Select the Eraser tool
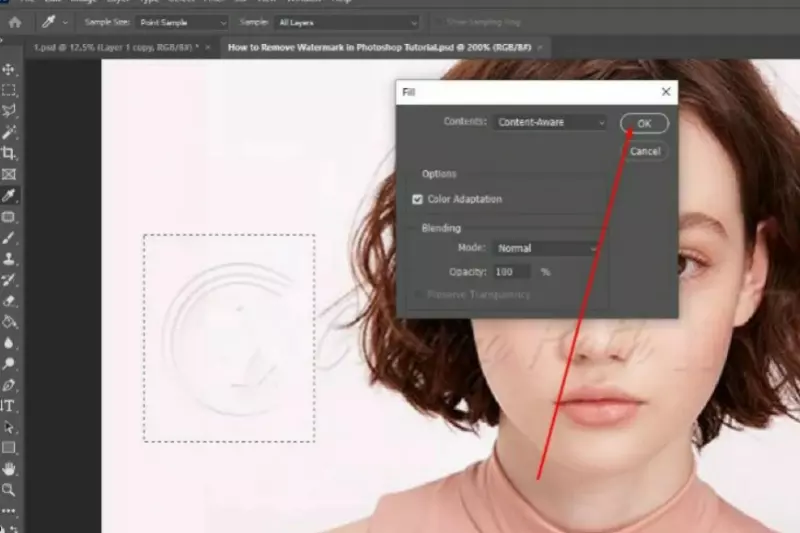This screenshot has height=533, width=800. click(9, 301)
